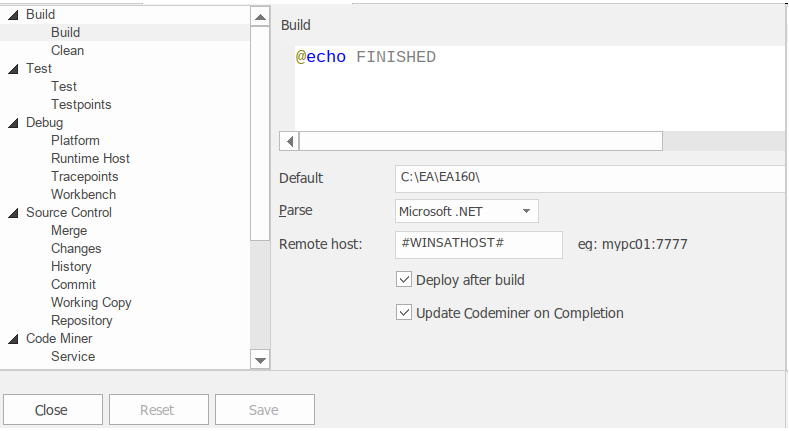Viewport: 789px width, 431px height.
Task: Collapse the Source Control group
Action: pyautogui.click(x=13, y=213)
